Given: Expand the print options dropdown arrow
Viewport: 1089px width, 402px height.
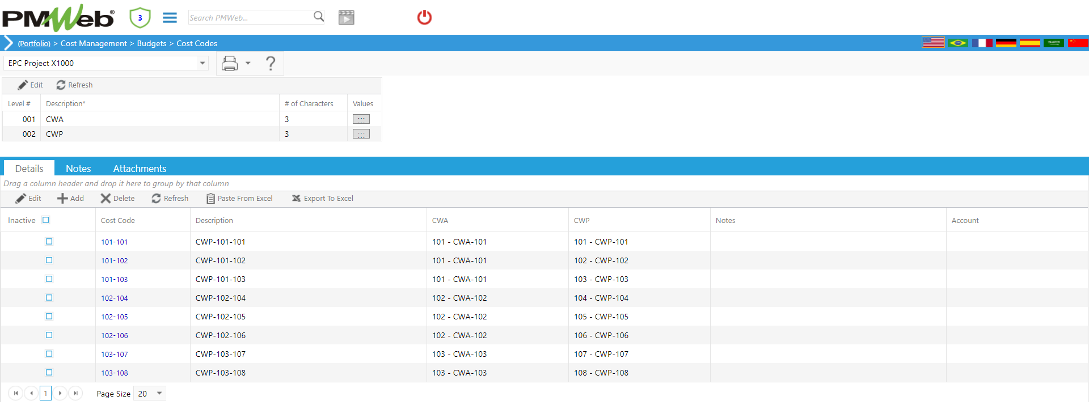Looking at the screenshot, I should (247, 64).
